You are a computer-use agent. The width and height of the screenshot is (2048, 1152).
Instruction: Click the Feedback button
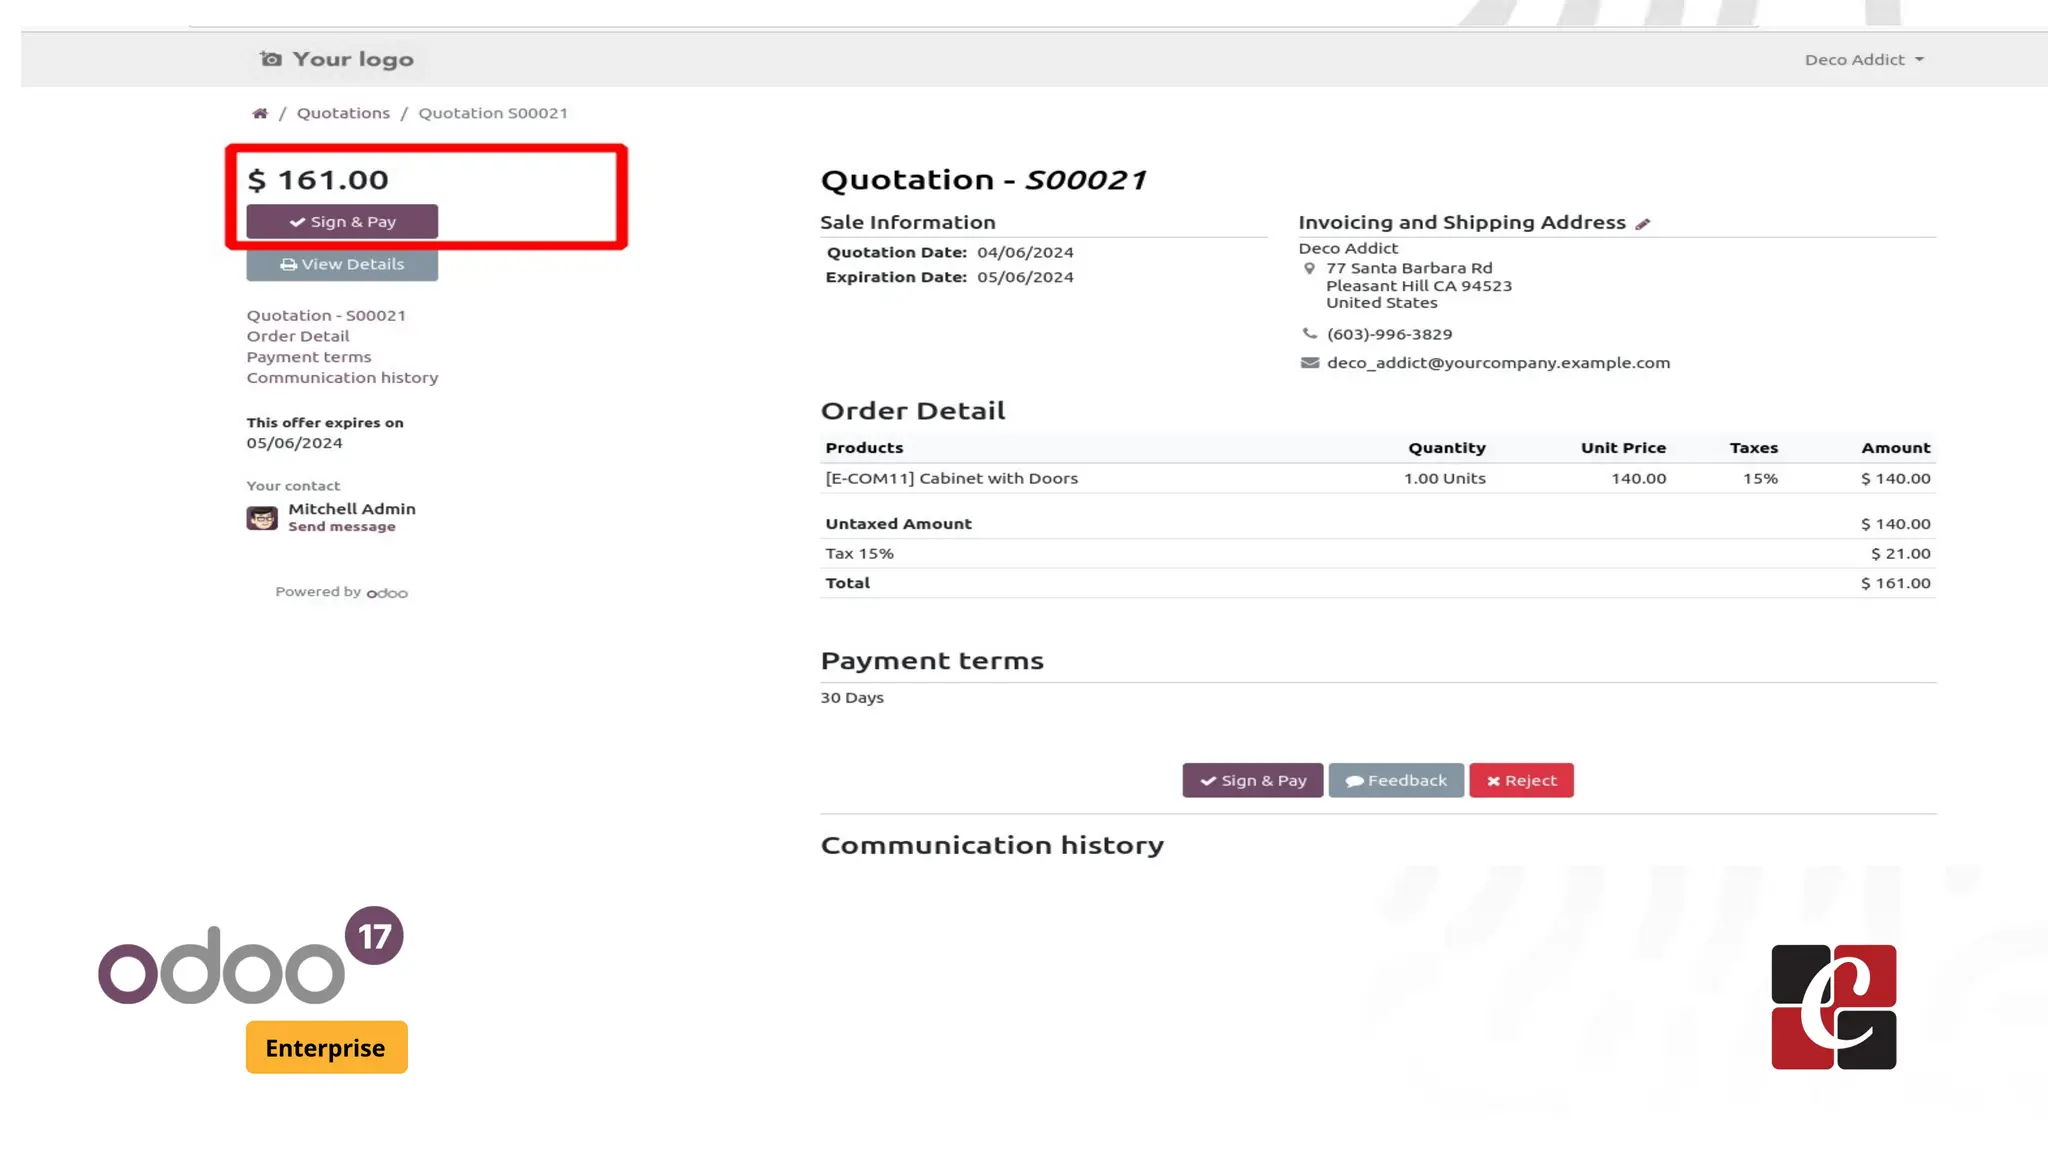pos(1396,780)
